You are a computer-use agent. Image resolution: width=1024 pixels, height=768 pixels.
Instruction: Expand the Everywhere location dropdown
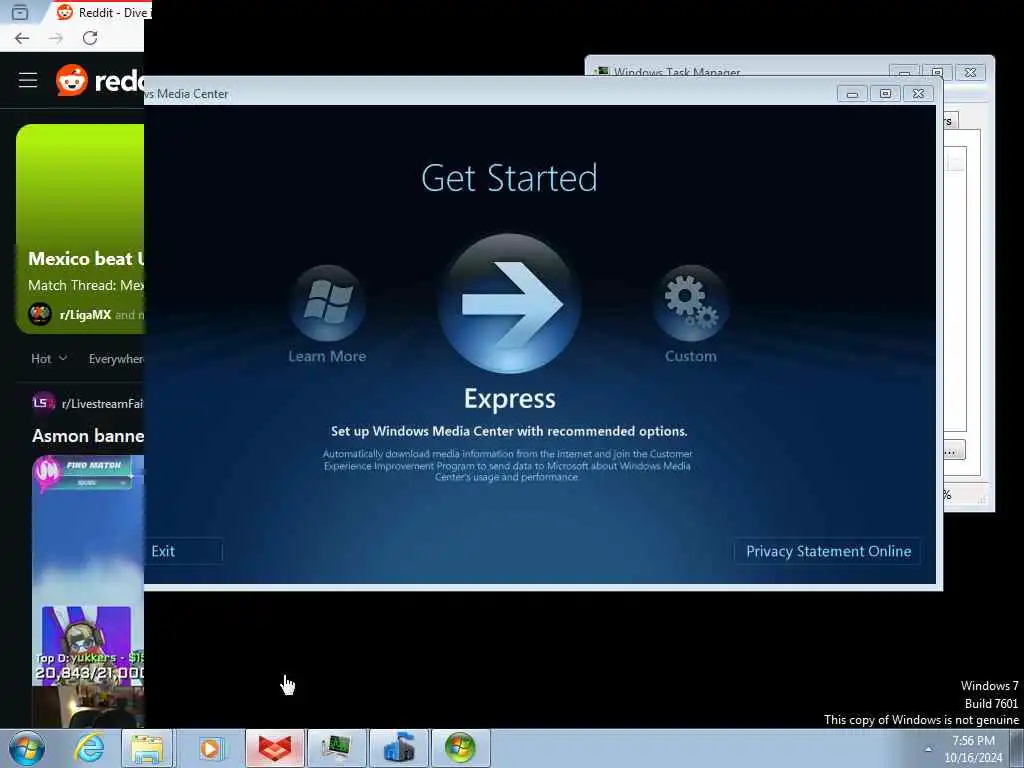[116, 359]
